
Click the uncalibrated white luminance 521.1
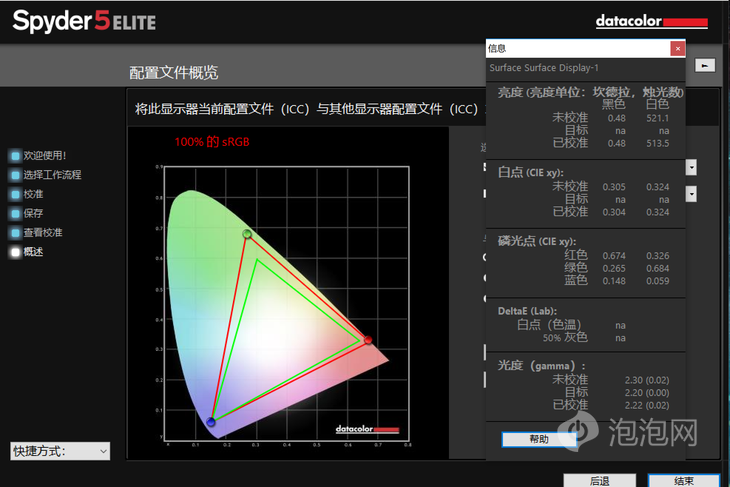(x=657, y=118)
